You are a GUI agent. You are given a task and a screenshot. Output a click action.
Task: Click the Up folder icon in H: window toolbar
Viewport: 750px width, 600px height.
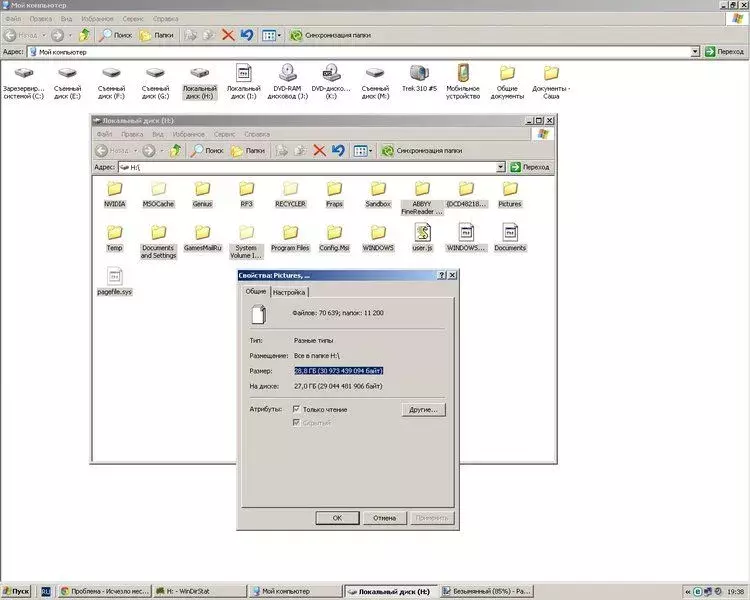pyautogui.click(x=176, y=151)
